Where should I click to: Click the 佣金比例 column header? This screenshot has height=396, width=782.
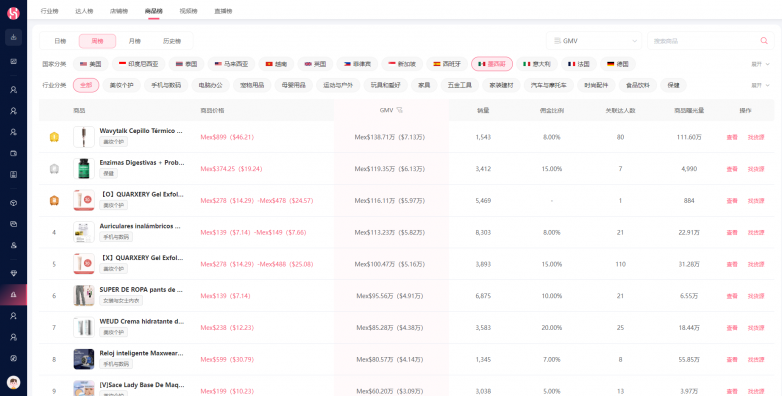(x=552, y=110)
